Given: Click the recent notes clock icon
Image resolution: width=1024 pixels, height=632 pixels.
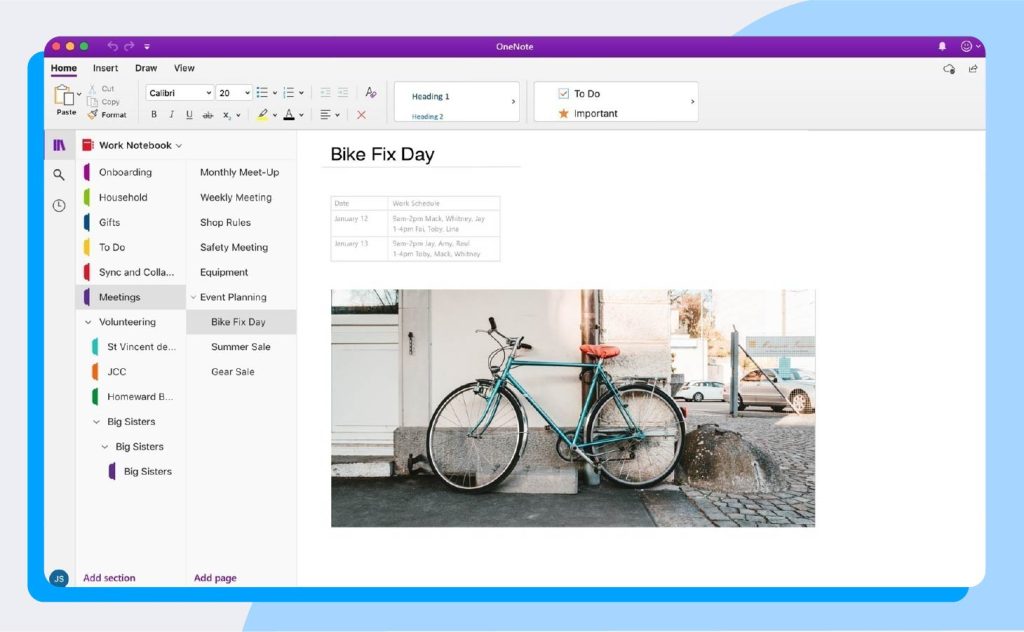Looking at the screenshot, I should point(58,205).
